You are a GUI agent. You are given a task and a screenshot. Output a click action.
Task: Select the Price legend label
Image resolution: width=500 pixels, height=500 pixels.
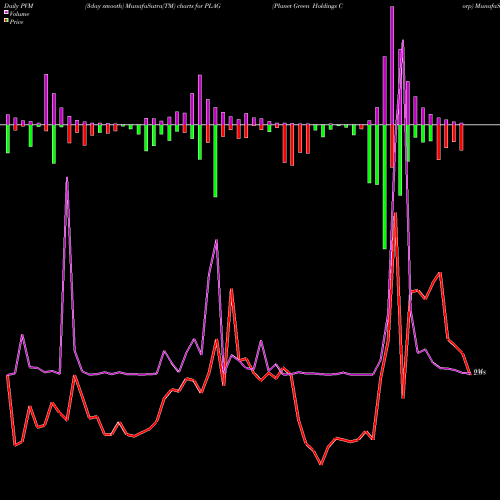pos(16,22)
